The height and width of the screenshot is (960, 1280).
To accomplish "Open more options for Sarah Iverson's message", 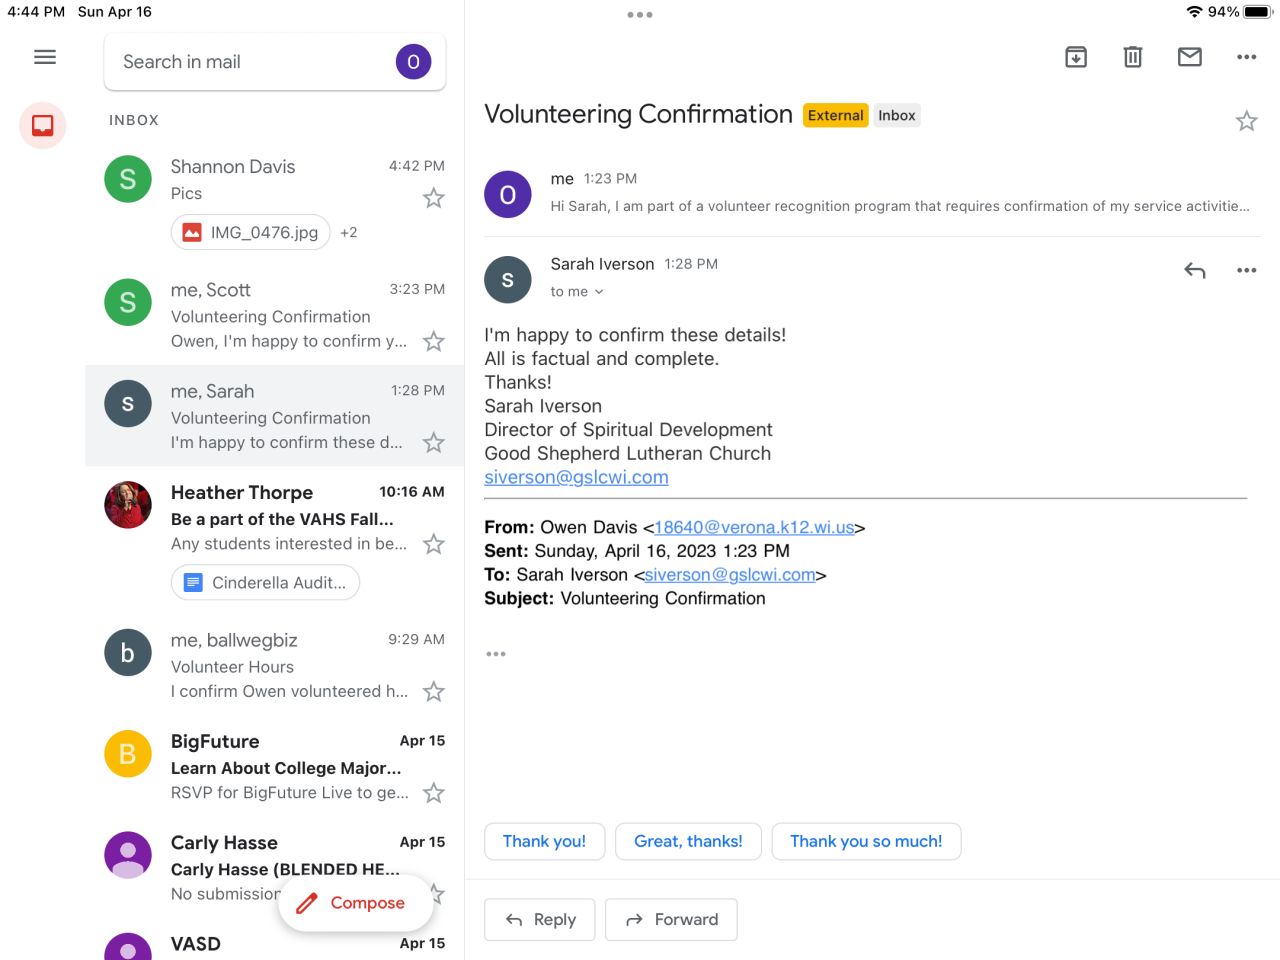I will click(1246, 270).
